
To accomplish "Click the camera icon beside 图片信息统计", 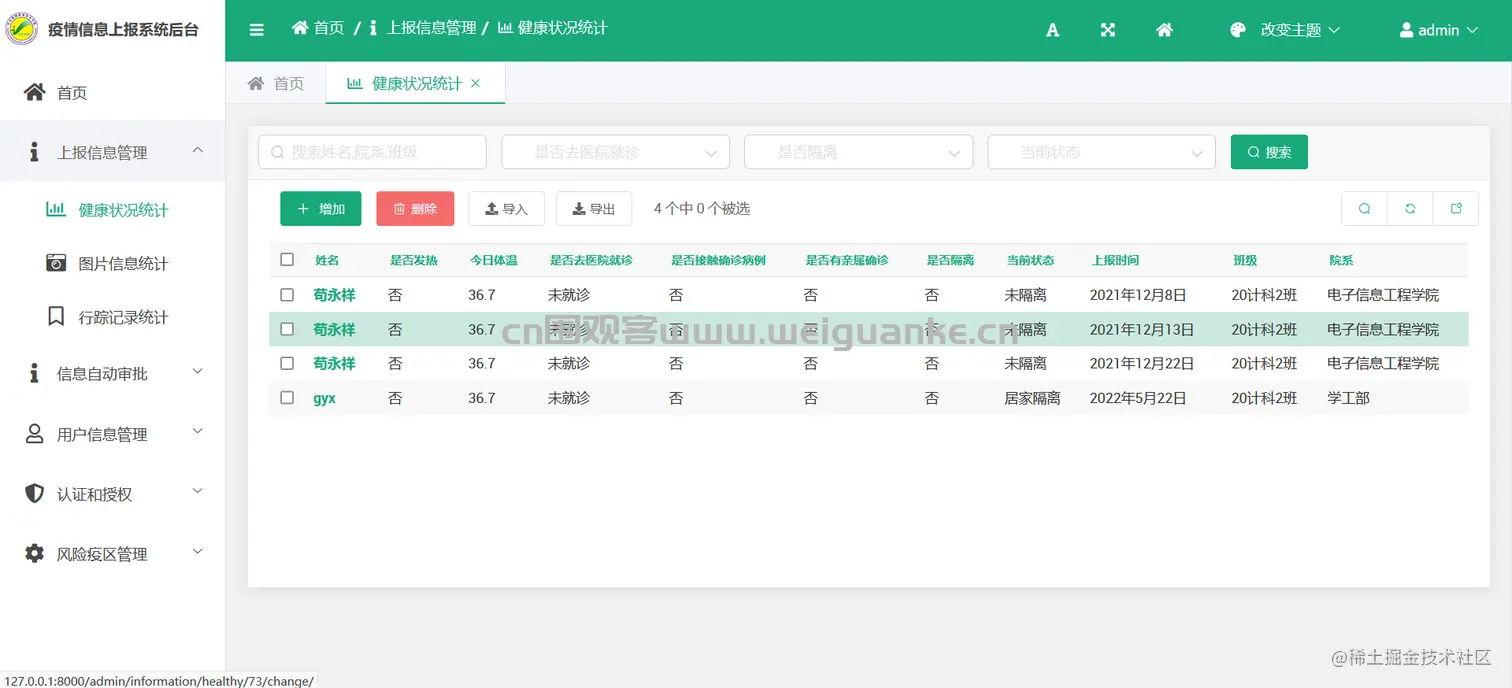I will pyautogui.click(x=57, y=263).
